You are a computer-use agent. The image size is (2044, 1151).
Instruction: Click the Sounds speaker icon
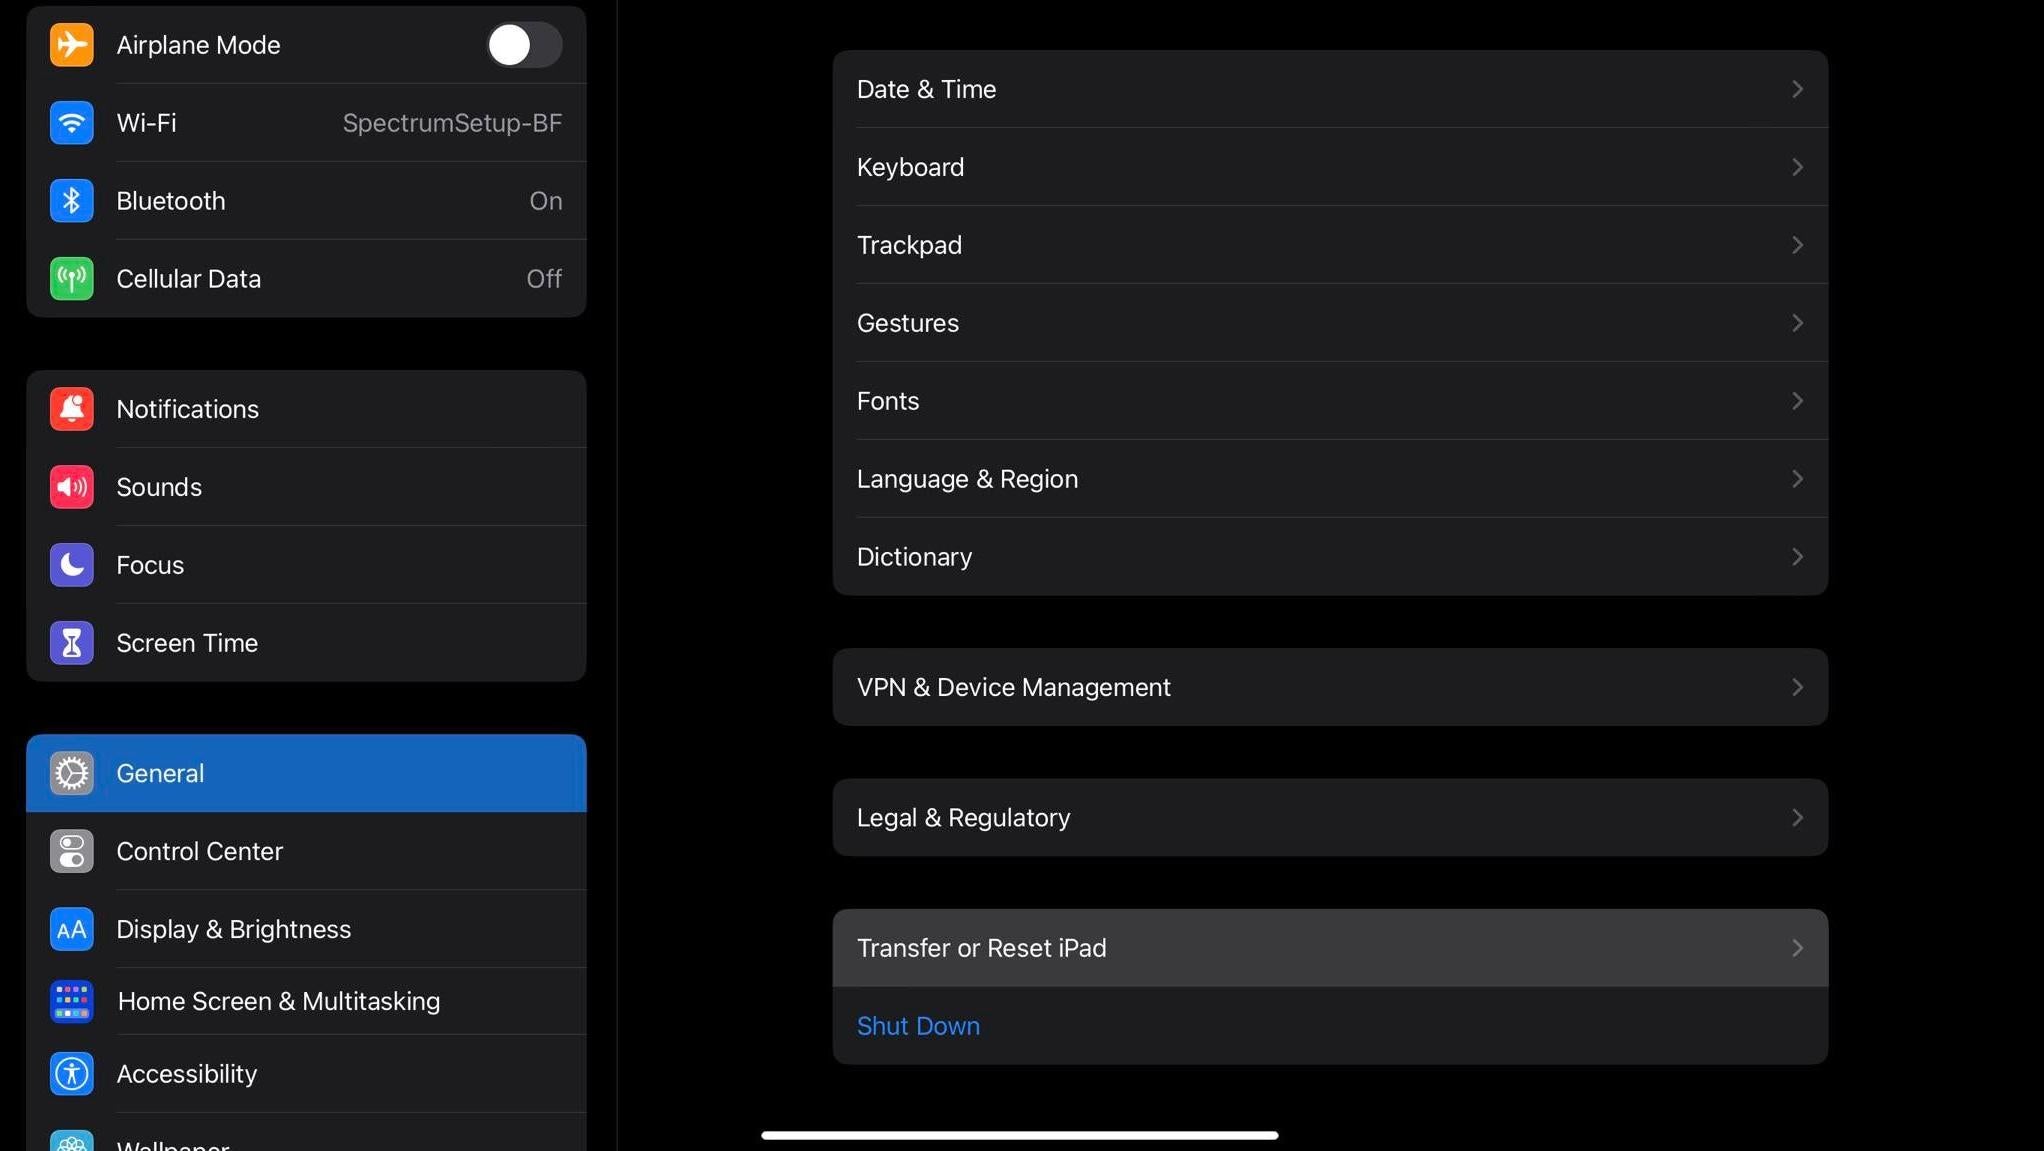(71, 487)
